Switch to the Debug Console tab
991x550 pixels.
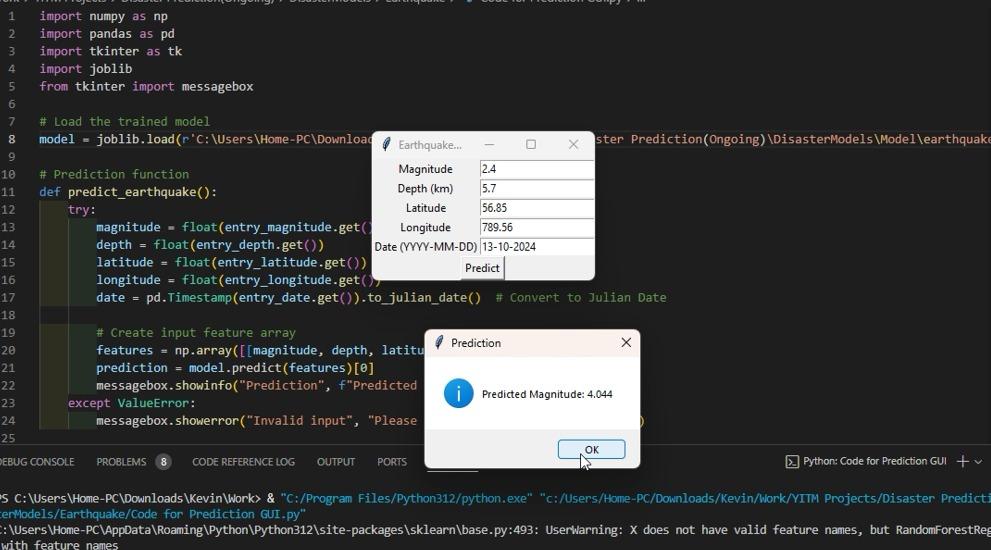(37, 462)
